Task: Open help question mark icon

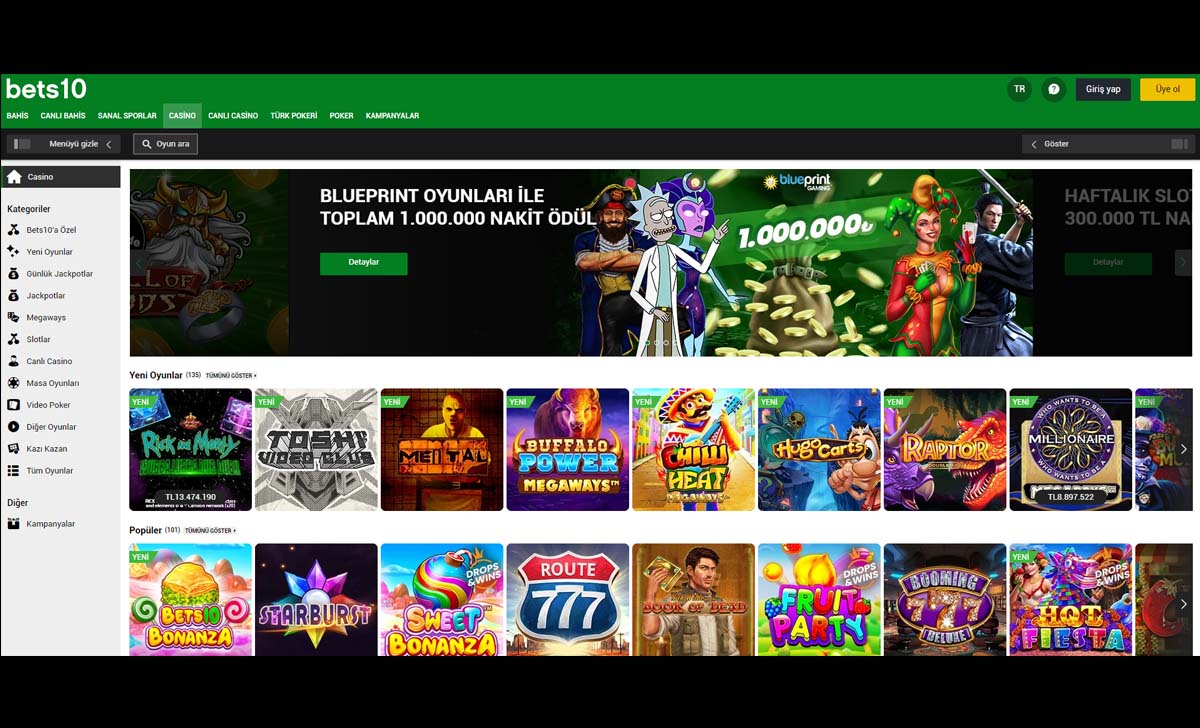Action: [1054, 89]
